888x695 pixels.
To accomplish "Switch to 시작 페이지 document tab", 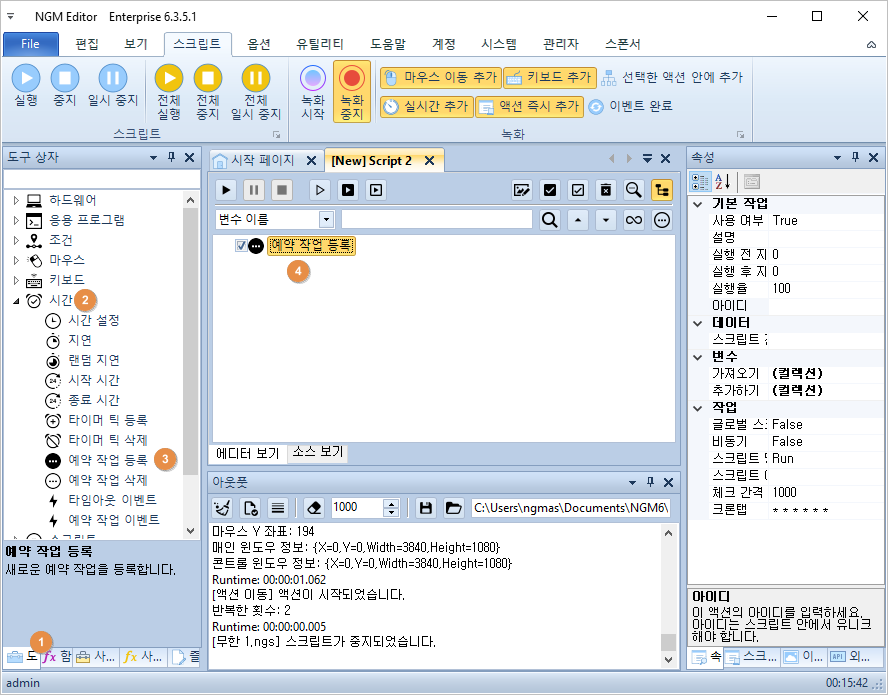I will tap(263, 160).
